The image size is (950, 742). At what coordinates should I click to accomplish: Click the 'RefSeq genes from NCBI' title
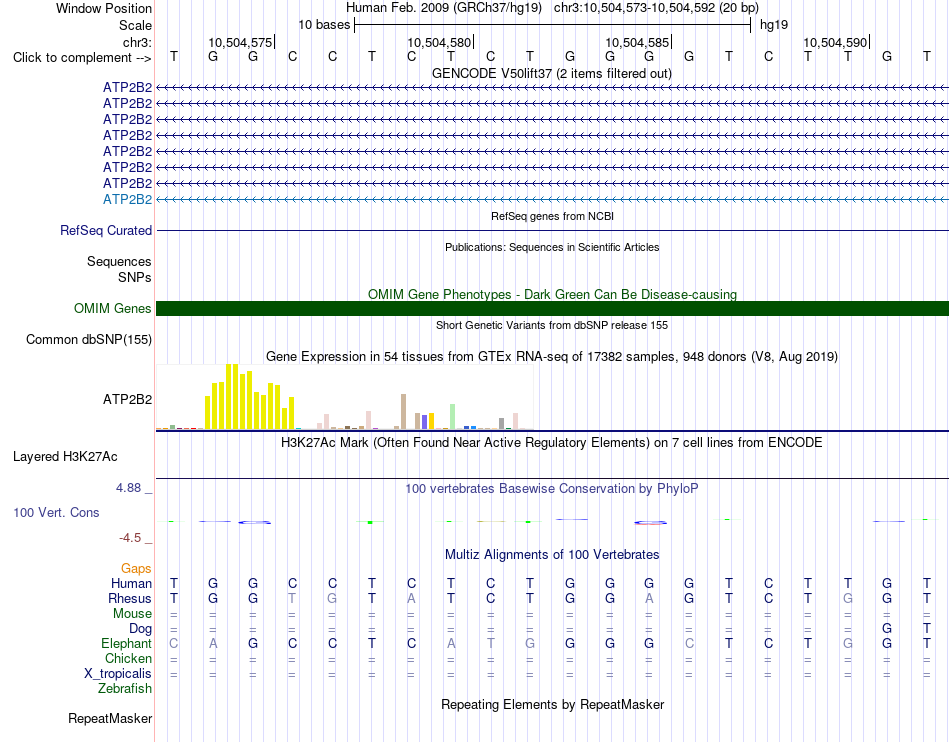tap(552, 216)
